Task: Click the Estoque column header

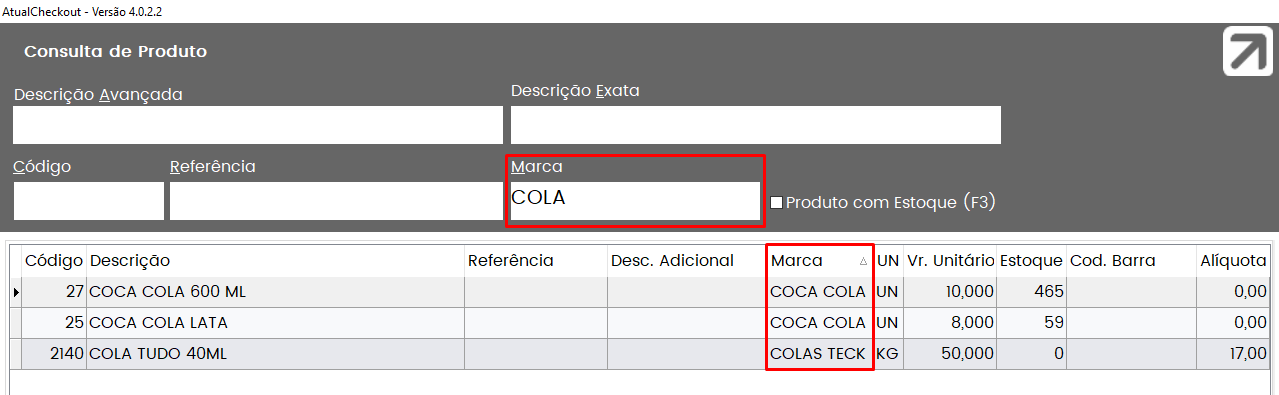Action: (1031, 261)
